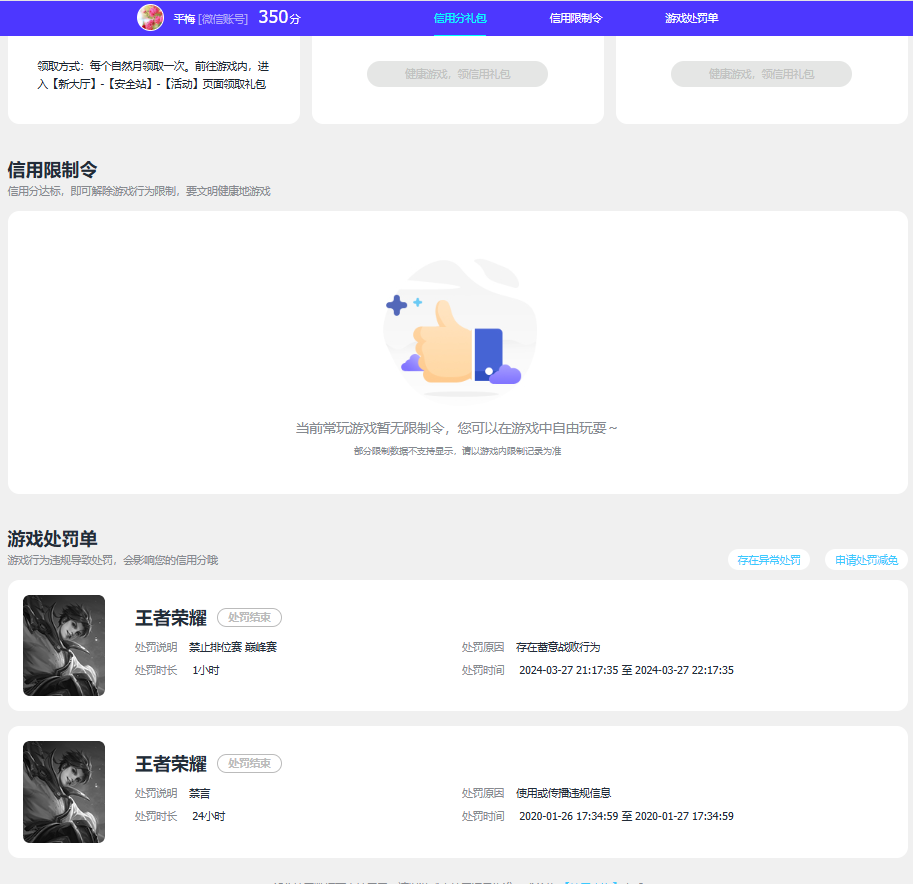This screenshot has height=884, width=913.
Task: Click the [微信账号] account label
Action: coord(223,19)
